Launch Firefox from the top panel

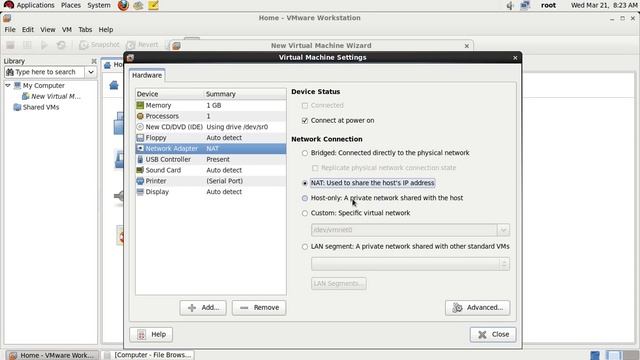123,5
